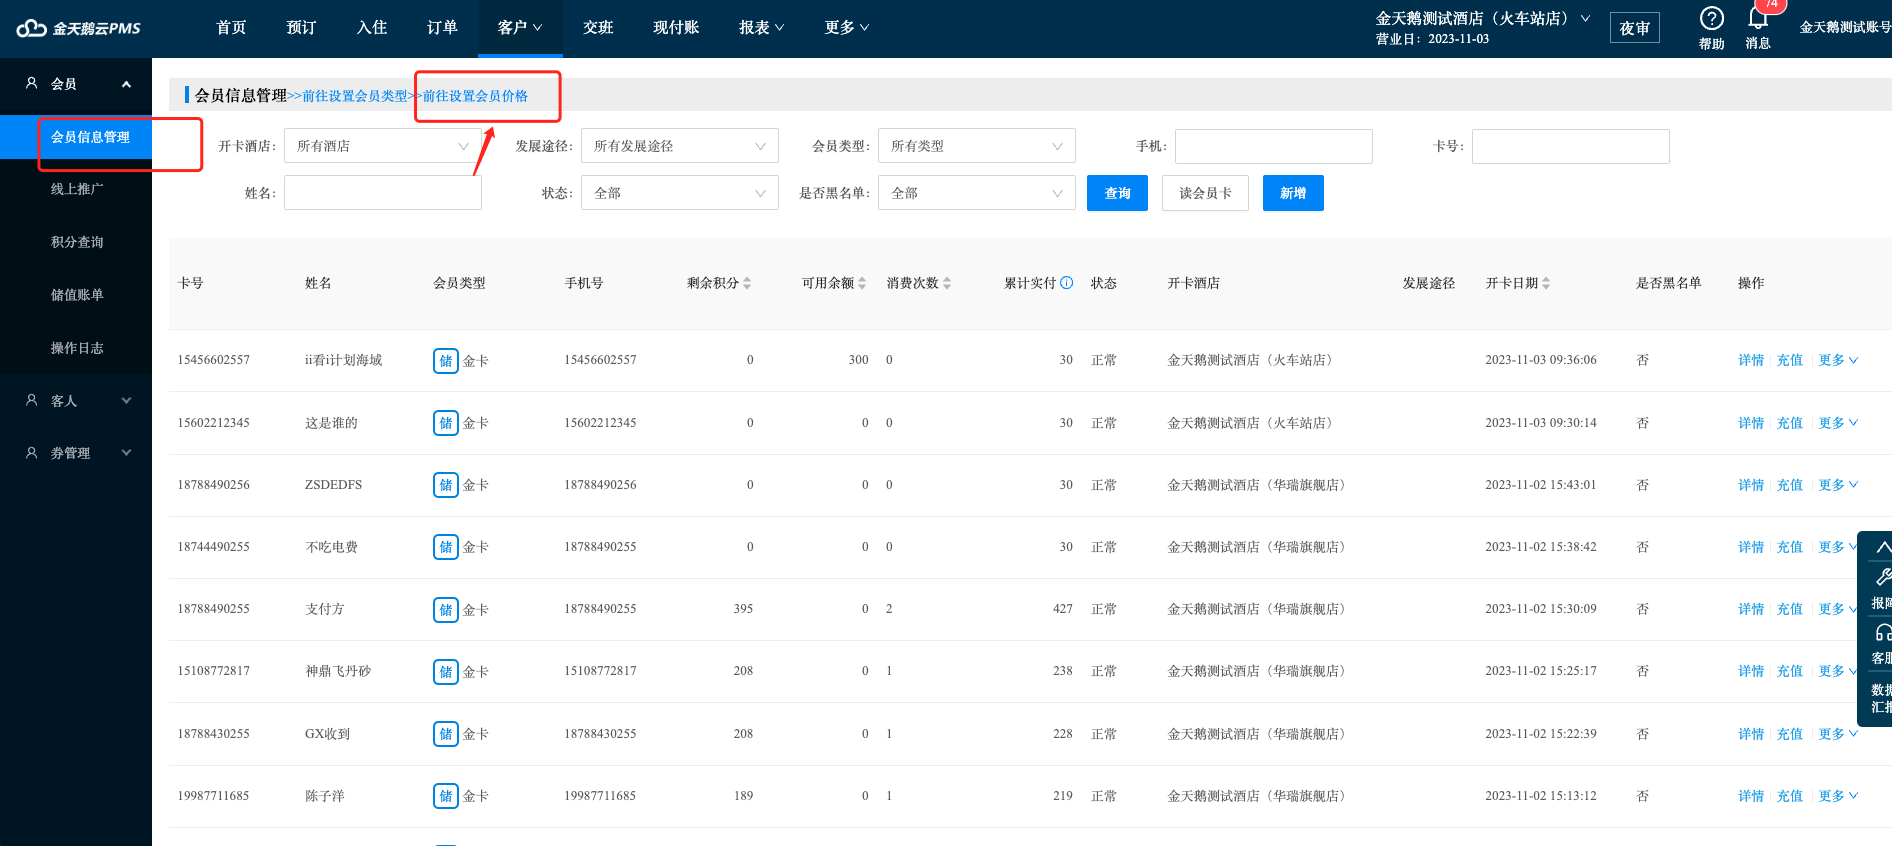The width and height of the screenshot is (1892, 846).
Task: Expand the 客人 sidebar section
Action: point(126,400)
